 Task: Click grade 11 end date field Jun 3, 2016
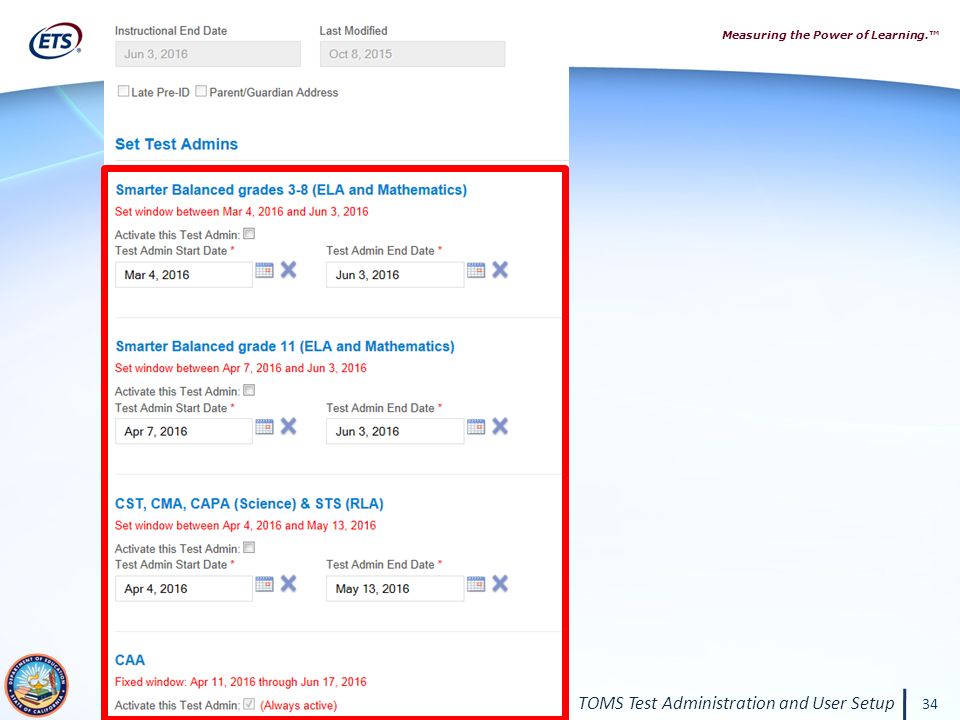coord(395,432)
